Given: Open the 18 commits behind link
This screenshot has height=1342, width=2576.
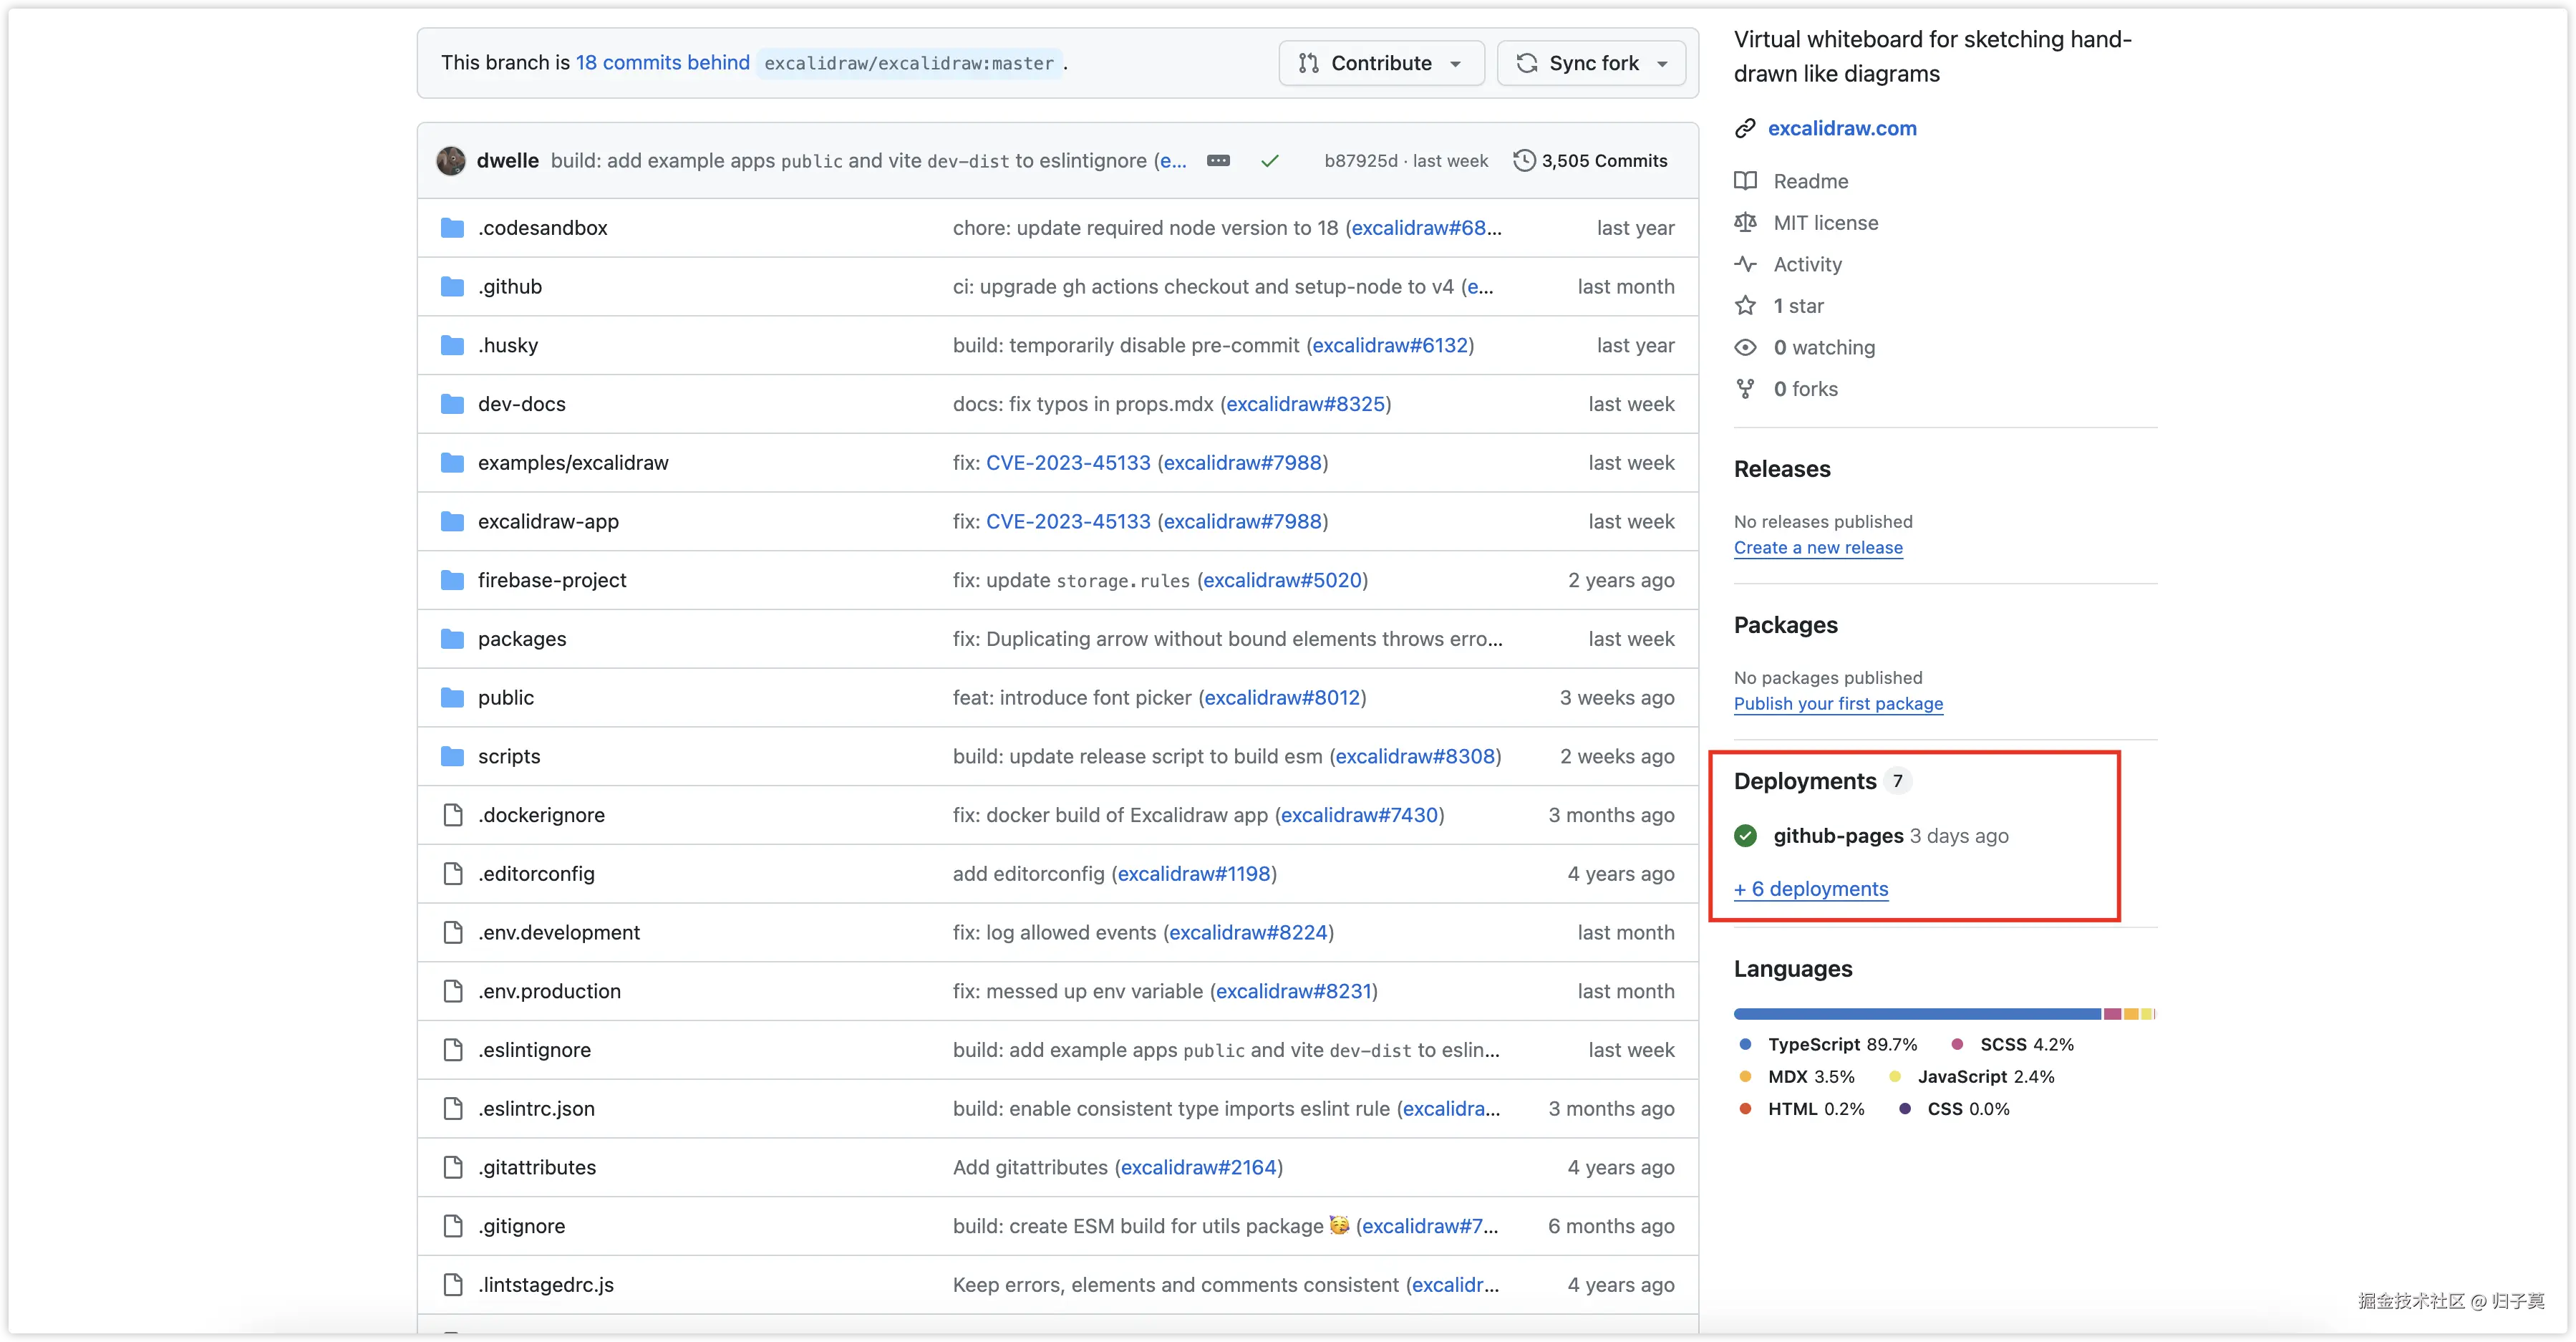Looking at the screenshot, I should click(662, 63).
